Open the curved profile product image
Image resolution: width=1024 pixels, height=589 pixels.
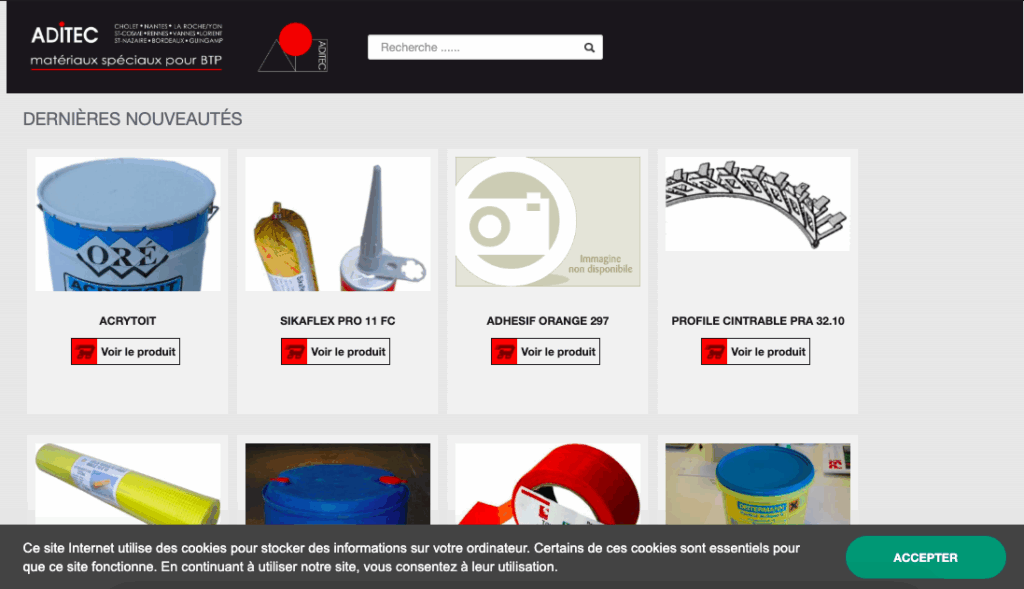point(757,204)
